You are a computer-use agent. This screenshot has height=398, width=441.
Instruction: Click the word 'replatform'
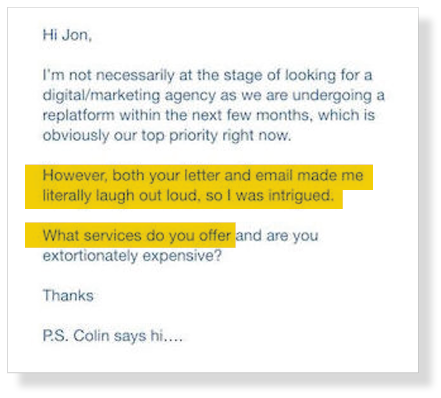click(x=78, y=116)
